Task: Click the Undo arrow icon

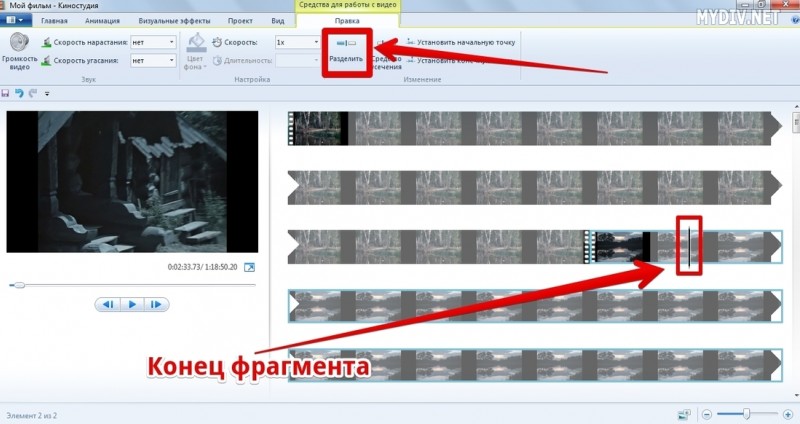Action: click(19, 93)
